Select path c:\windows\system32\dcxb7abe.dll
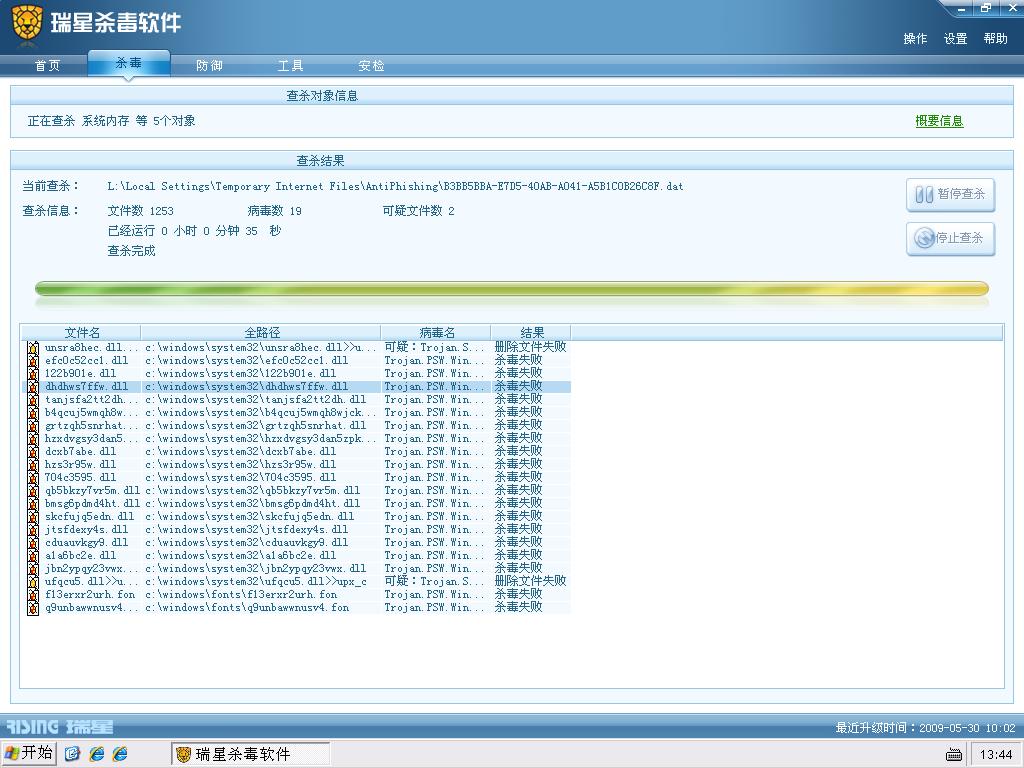 coord(240,451)
